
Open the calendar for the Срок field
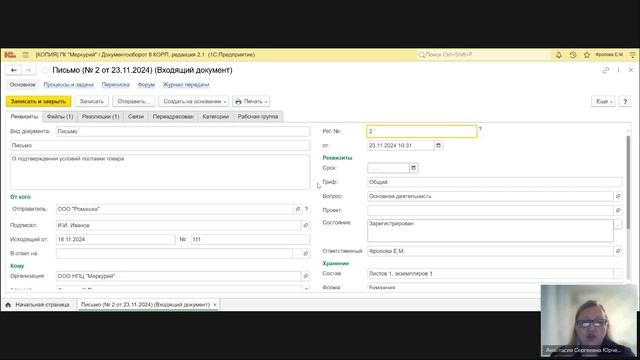coord(413,168)
